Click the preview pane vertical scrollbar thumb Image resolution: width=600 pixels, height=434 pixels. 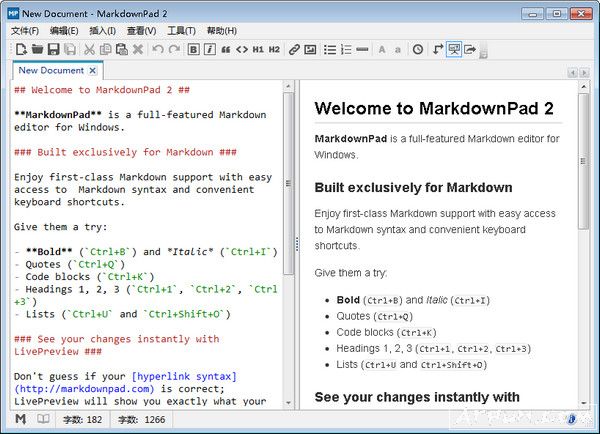tap(584, 161)
